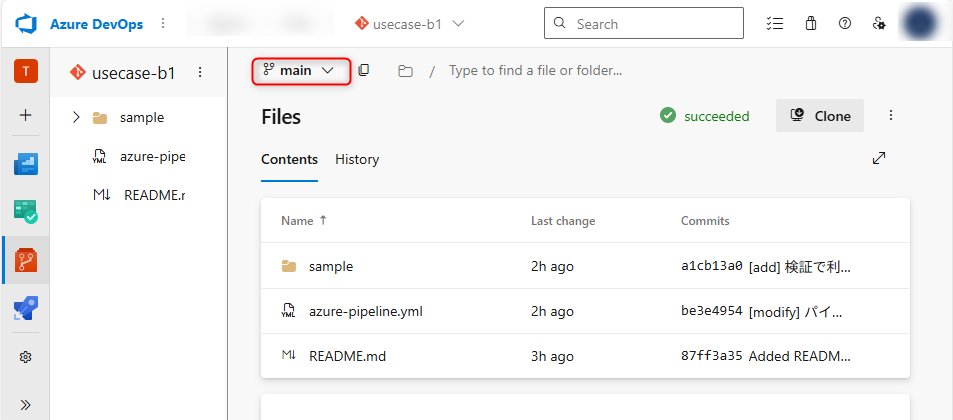Open the main branch selector dropdown

coord(301,71)
